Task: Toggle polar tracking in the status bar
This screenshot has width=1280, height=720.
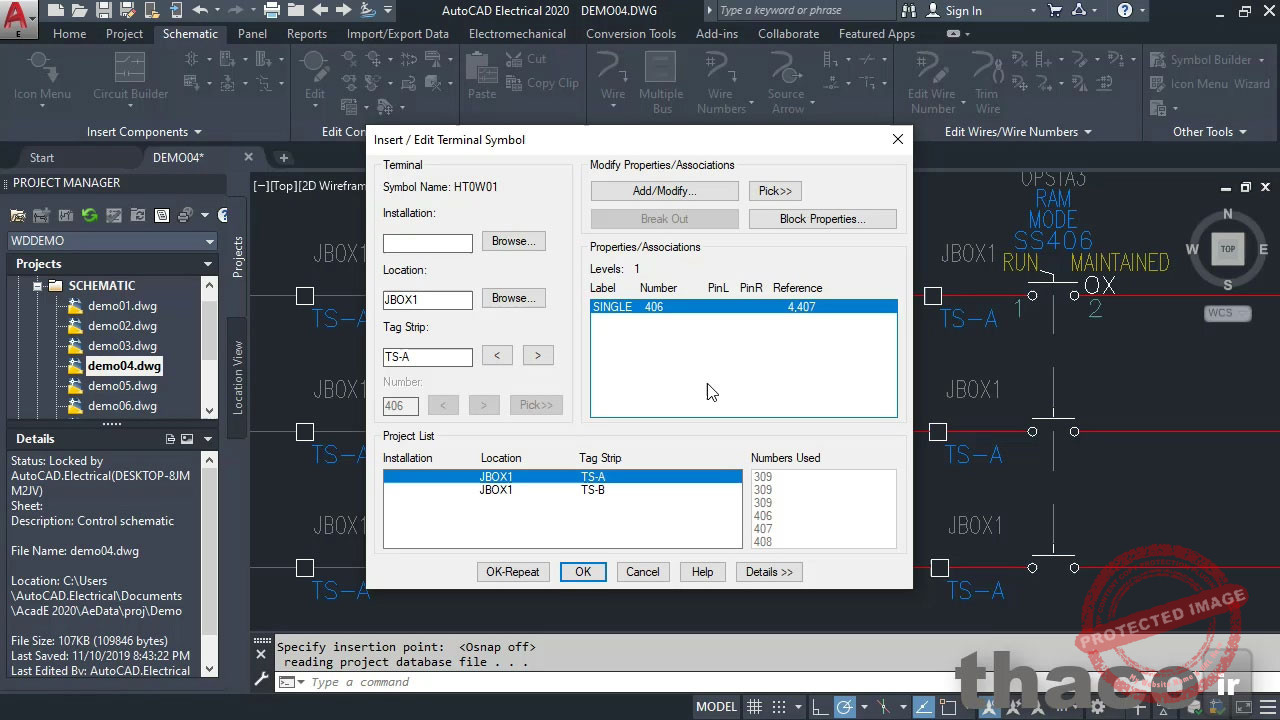Action: pyautogui.click(x=846, y=707)
